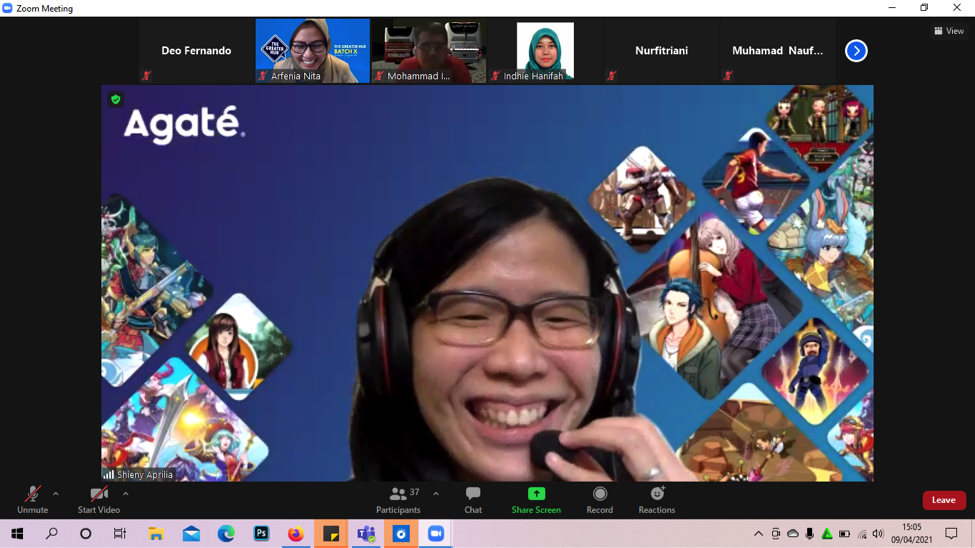Viewport: 975px width, 548px height.
Task: Open Cortana circle icon
Action: [86, 534]
